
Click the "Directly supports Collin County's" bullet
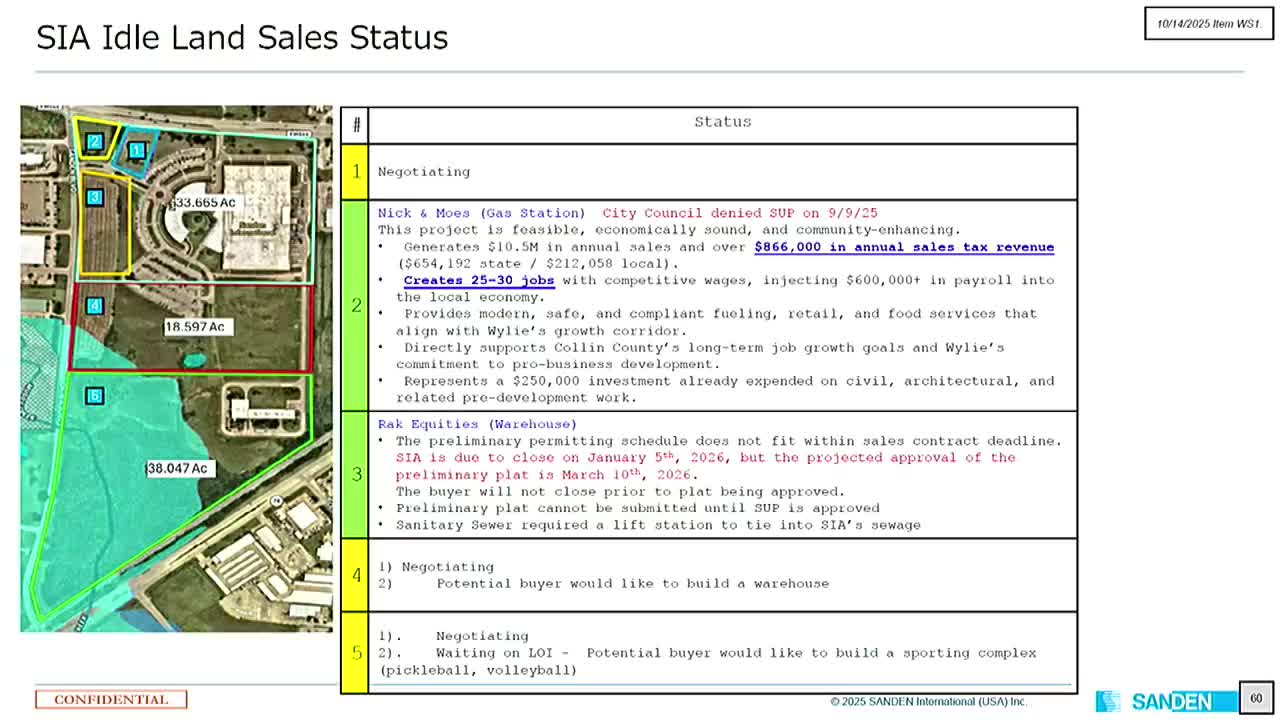(691, 356)
